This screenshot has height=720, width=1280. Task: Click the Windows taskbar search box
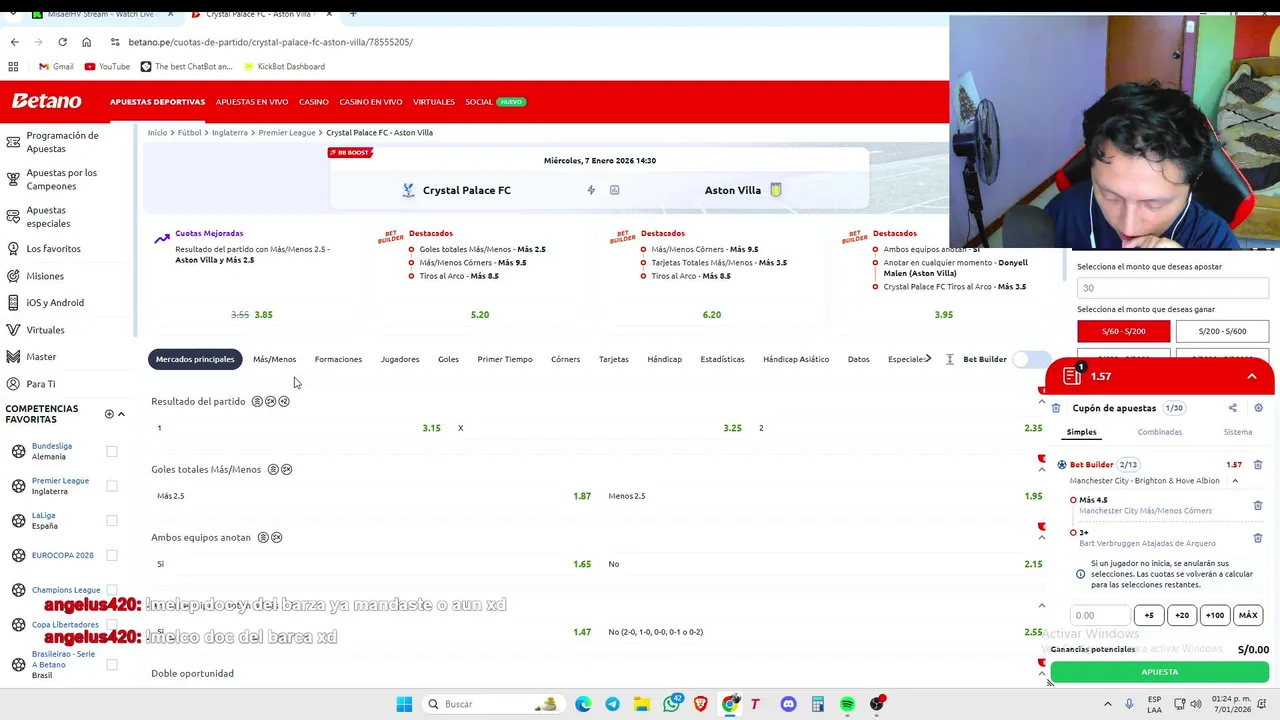click(x=492, y=704)
